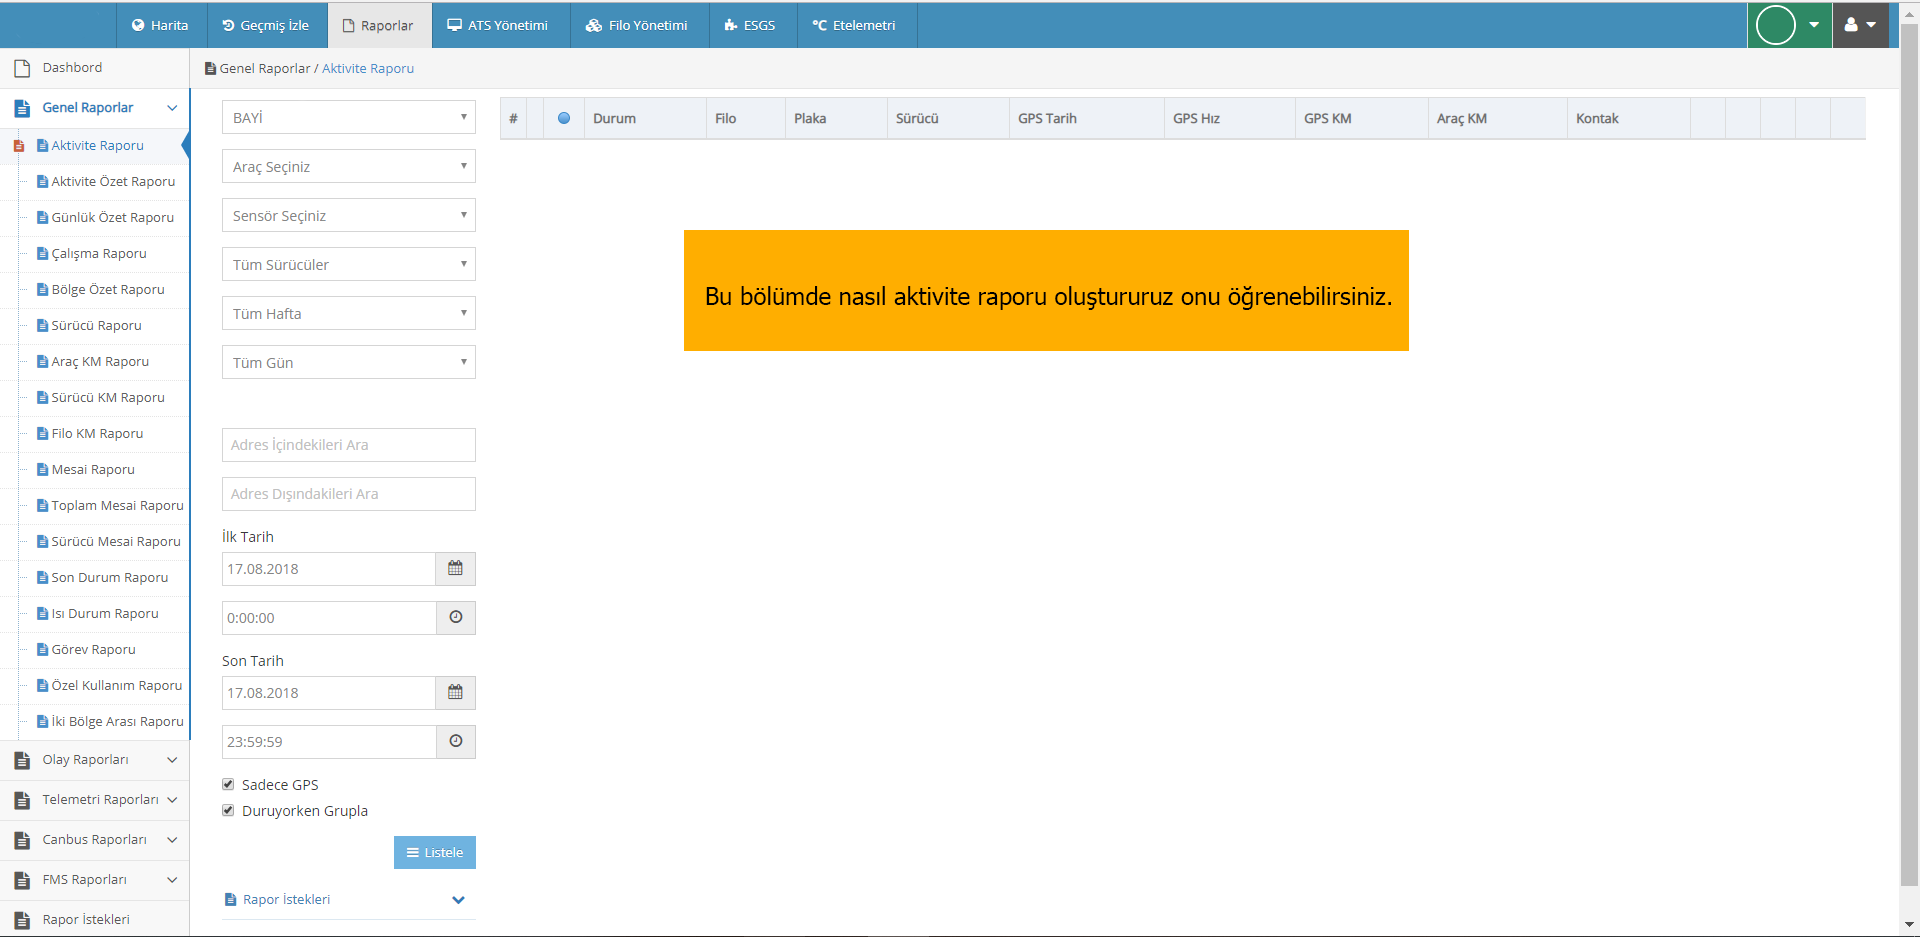Open calendar picker for Son Tarih
The image size is (1920, 937).
[455, 693]
